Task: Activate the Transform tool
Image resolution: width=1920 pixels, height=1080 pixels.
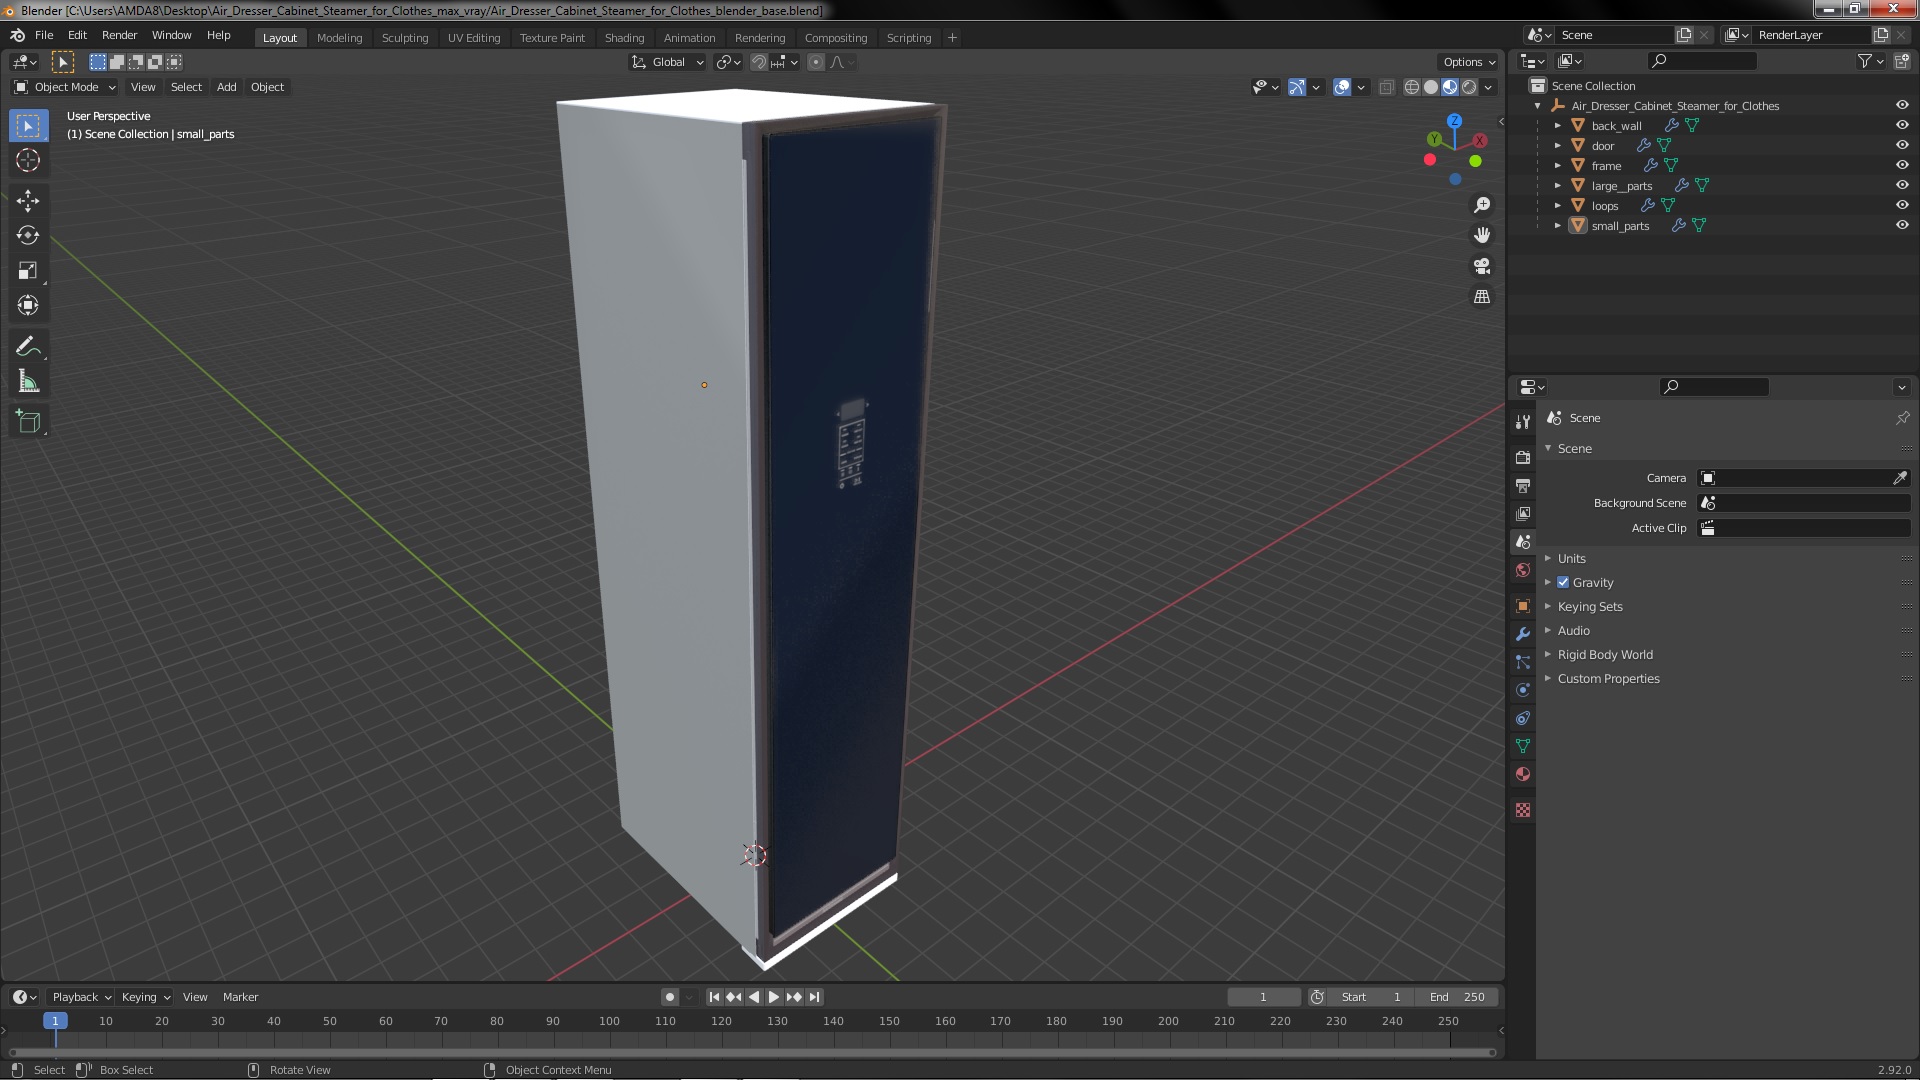Action: [x=28, y=306]
